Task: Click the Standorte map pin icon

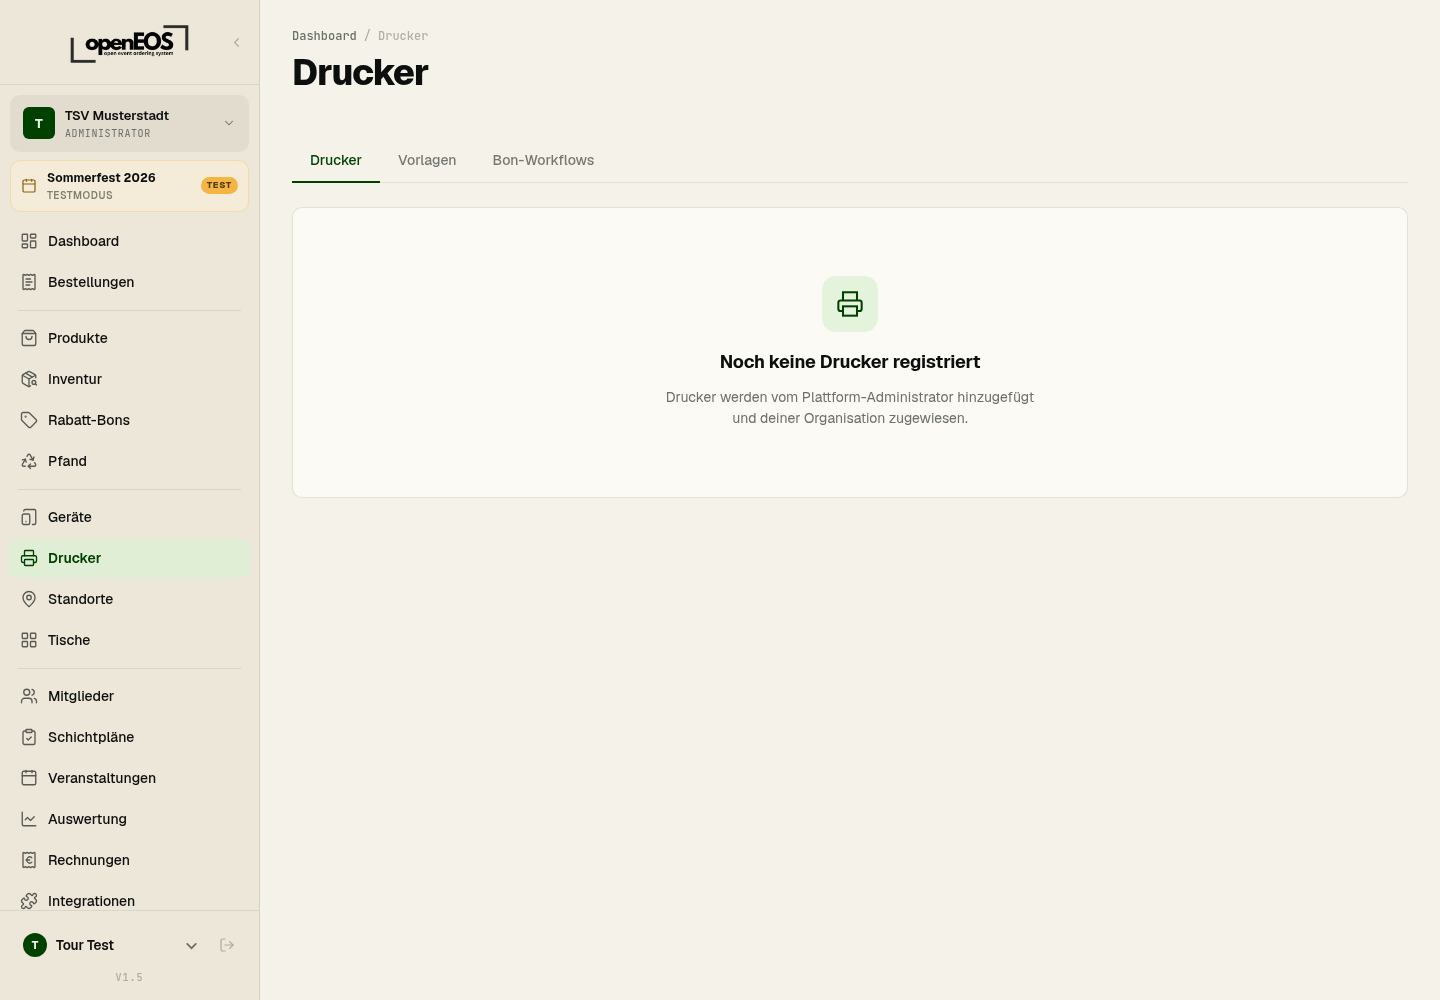Action: (29, 599)
